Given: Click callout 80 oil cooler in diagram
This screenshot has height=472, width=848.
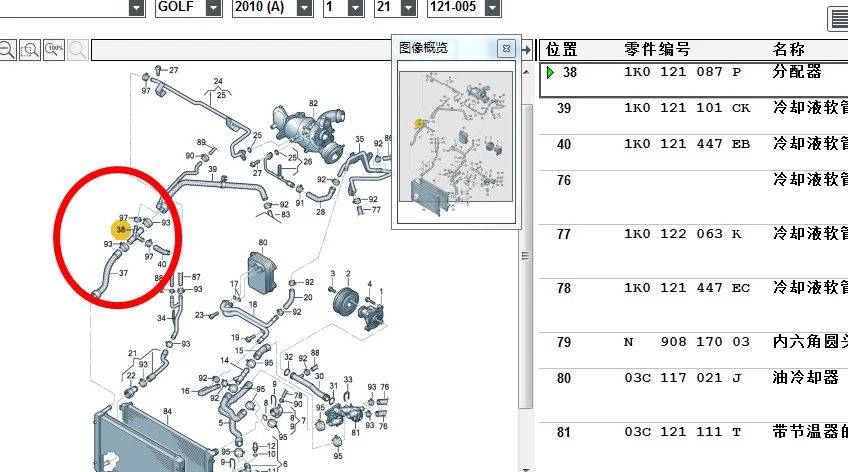Looking at the screenshot, I should click(263, 243).
